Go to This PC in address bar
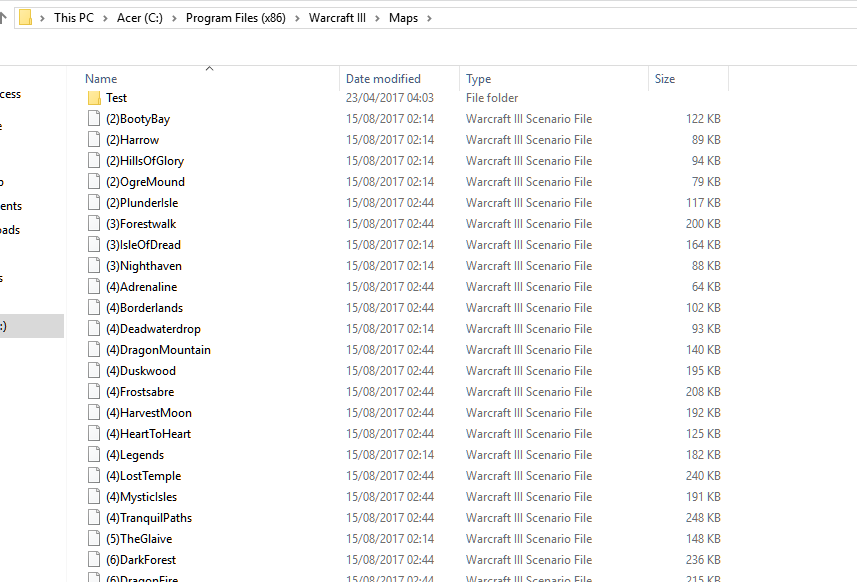The height and width of the screenshot is (582, 857). click(x=74, y=18)
